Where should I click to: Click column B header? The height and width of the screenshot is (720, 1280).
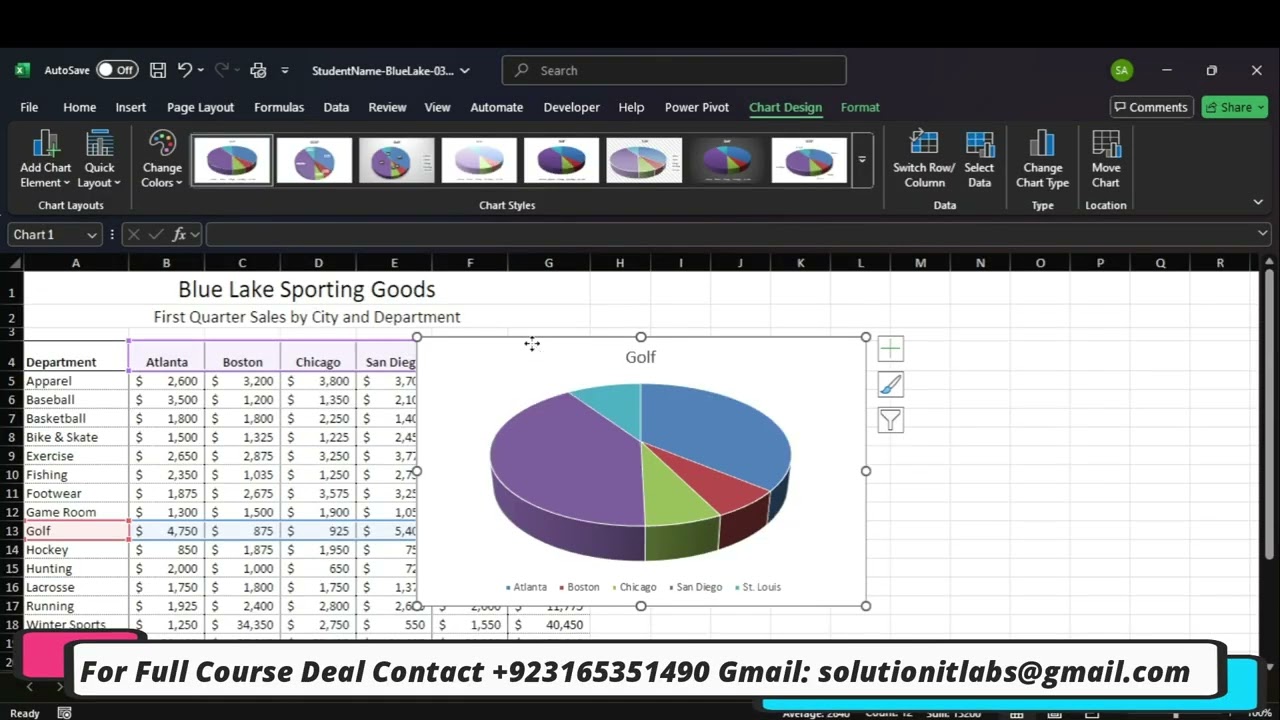click(166, 263)
